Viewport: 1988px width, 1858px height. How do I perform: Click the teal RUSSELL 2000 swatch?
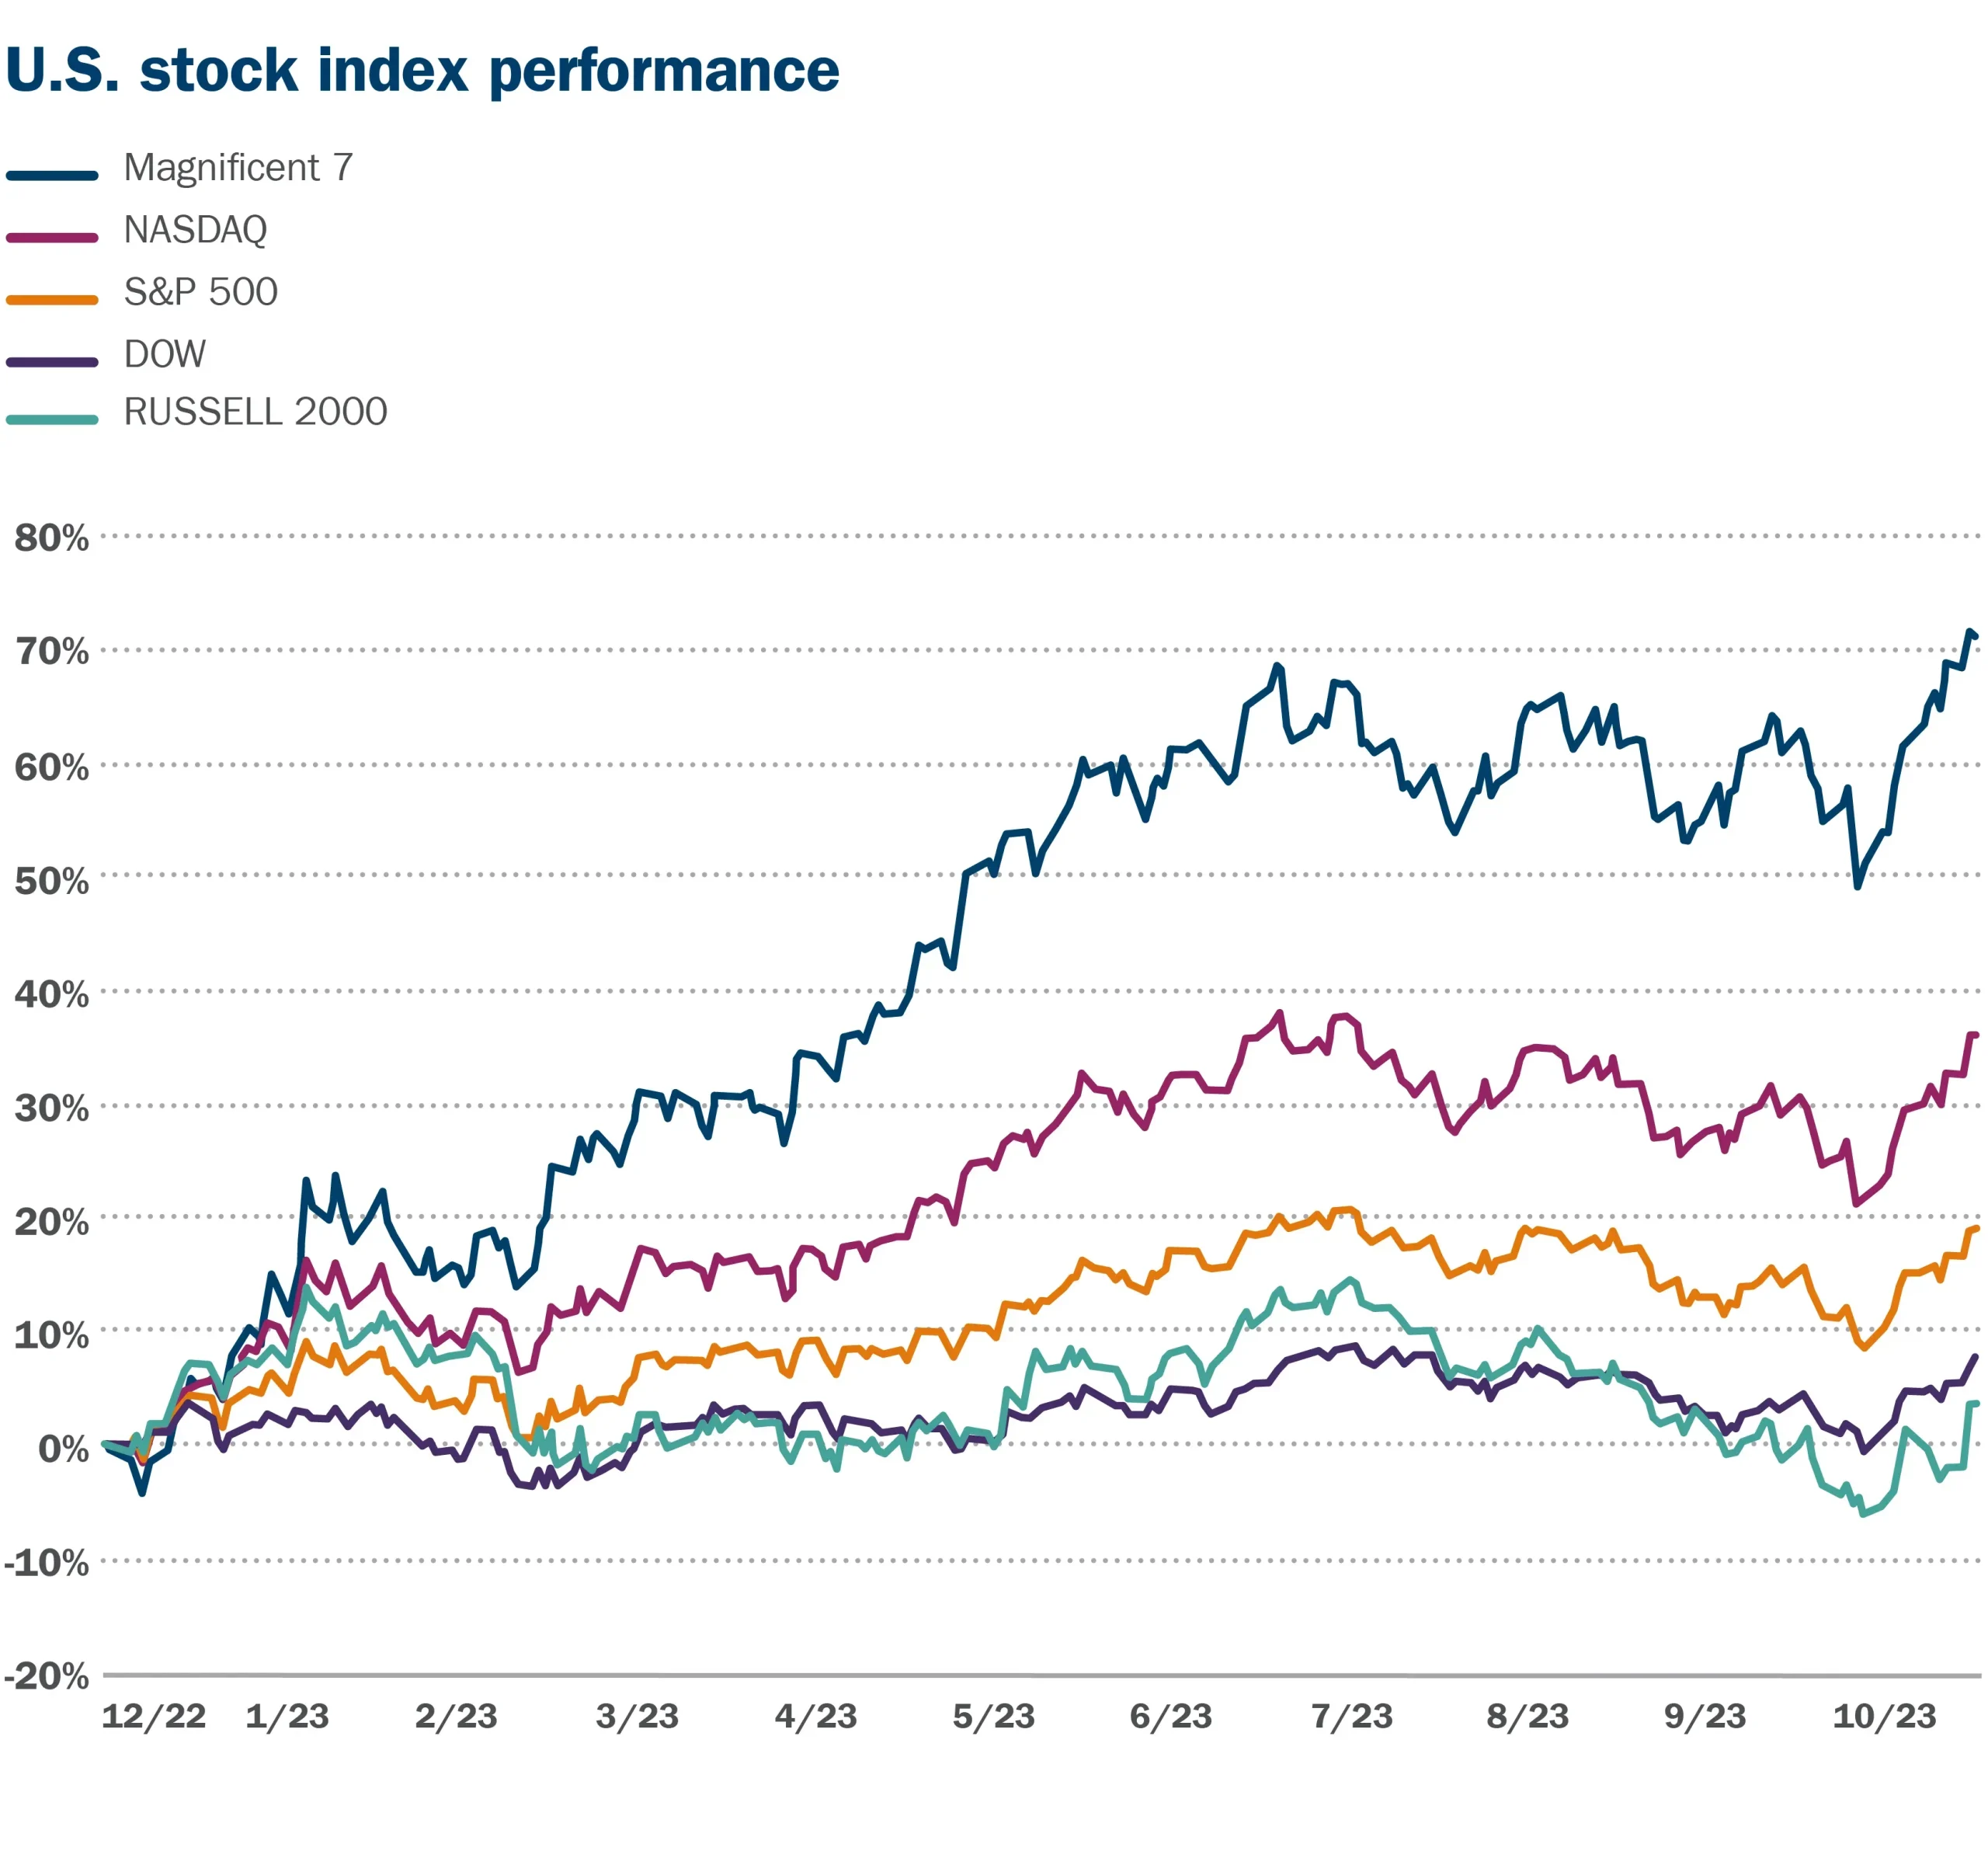coord(52,420)
